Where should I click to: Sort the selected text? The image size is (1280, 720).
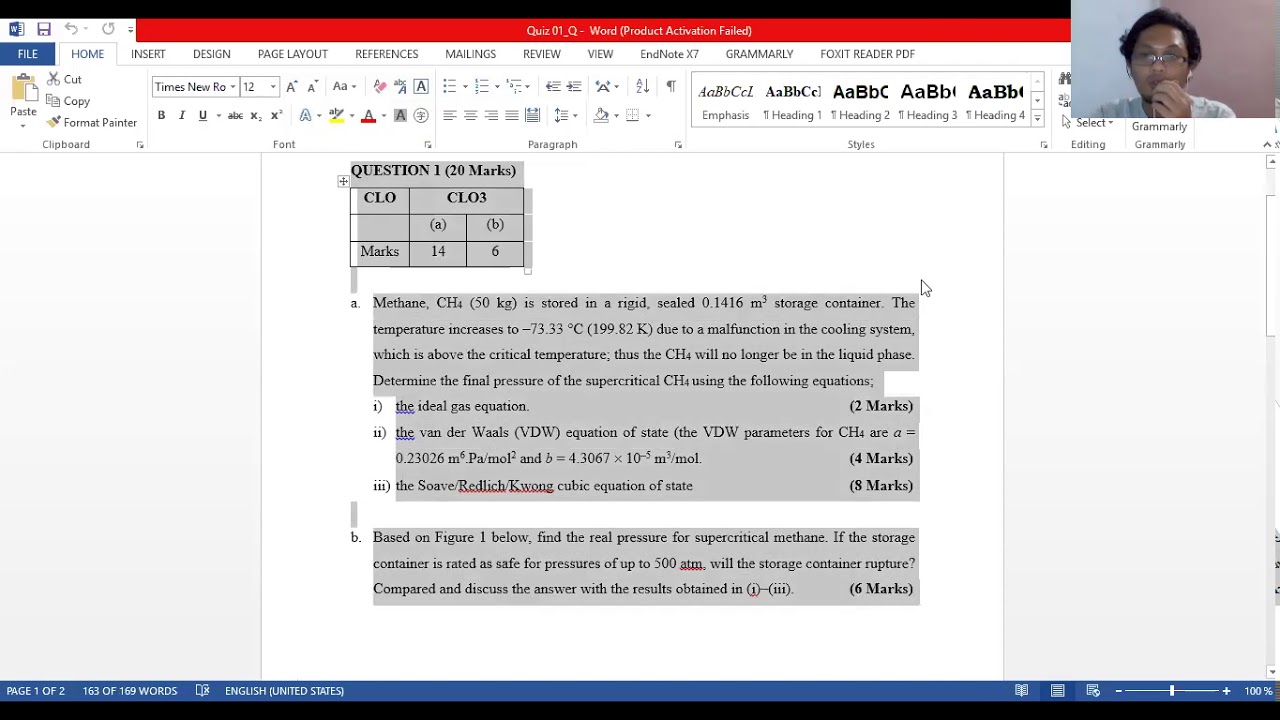(x=642, y=87)
